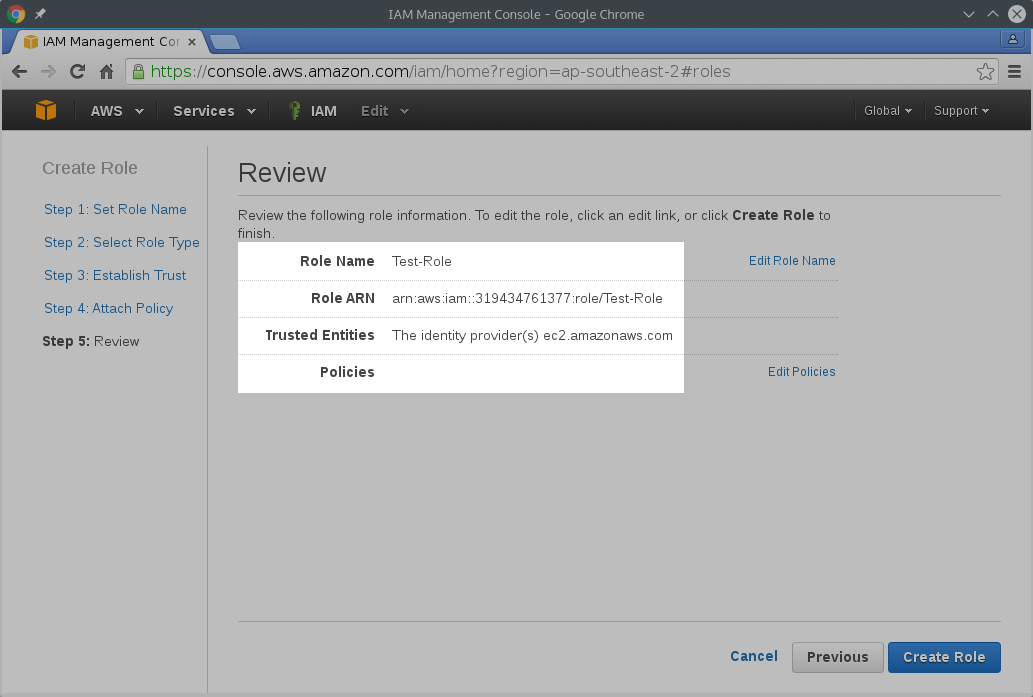Image resolution: width=1033 pixels, height=697 pixels.
Task: Click the Role ARN label
Action: (343, 298)
